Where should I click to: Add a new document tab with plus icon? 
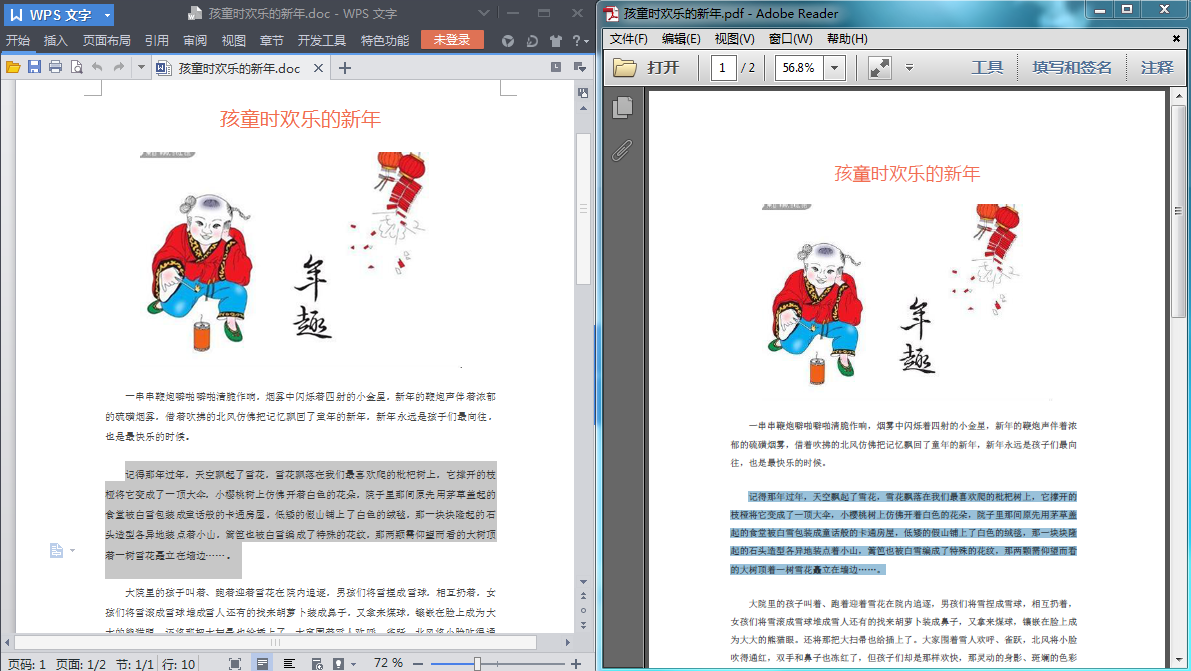[345, 68]
